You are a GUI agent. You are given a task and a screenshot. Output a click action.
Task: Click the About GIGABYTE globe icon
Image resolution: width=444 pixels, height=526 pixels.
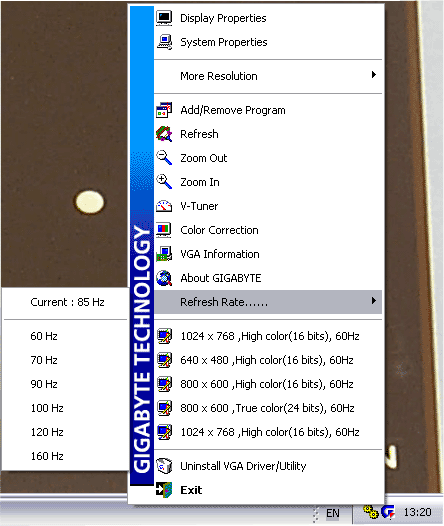point(164,278)
